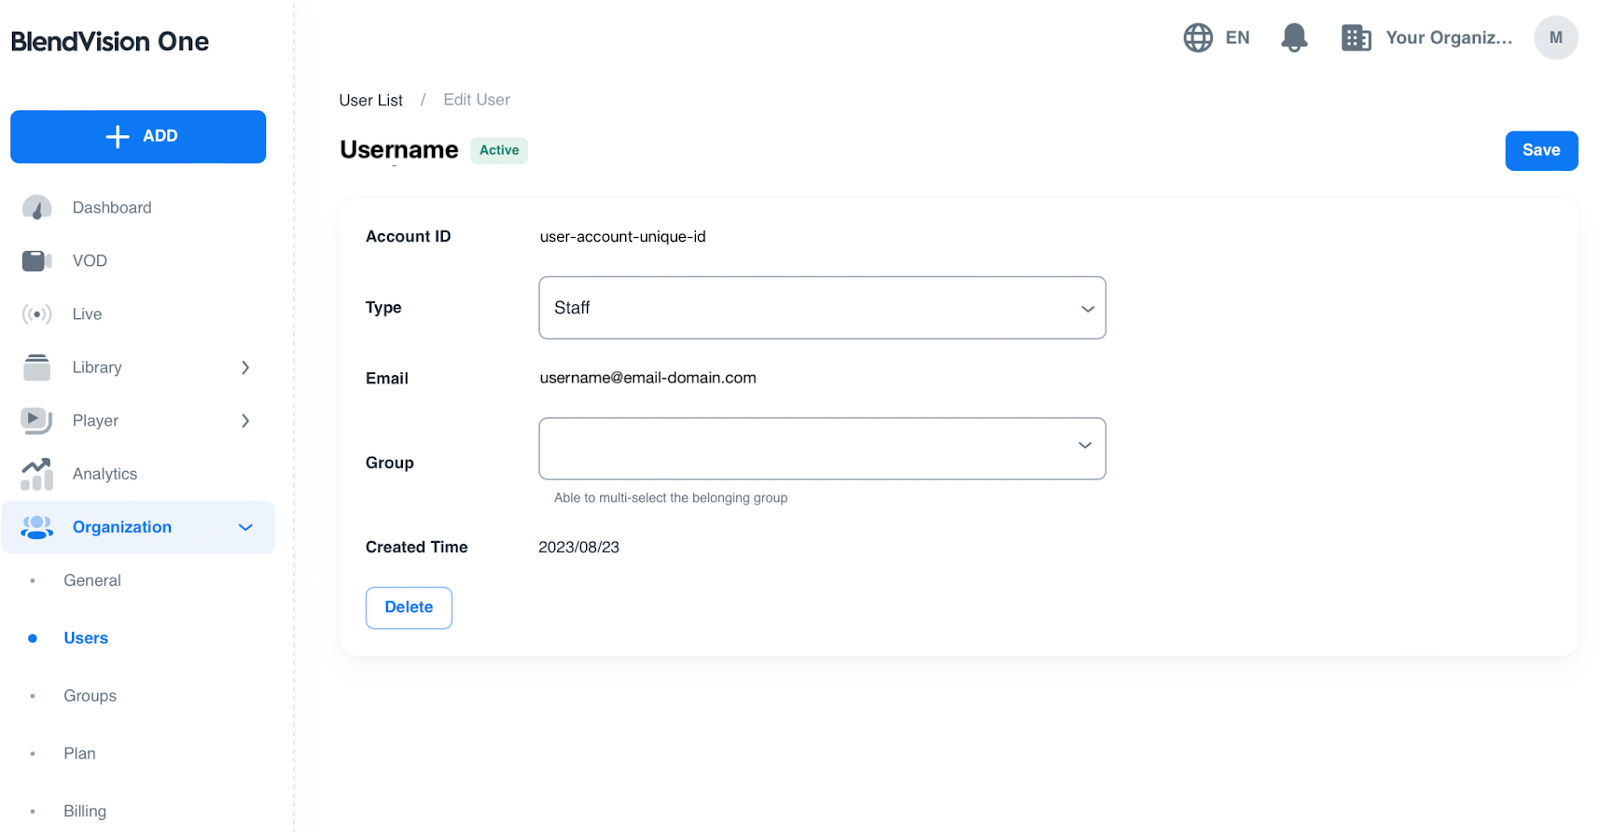Click the organization building icon
The width and height of the screenshot is (1600, 832).
pyautogui.click(x=1356, y=38)
